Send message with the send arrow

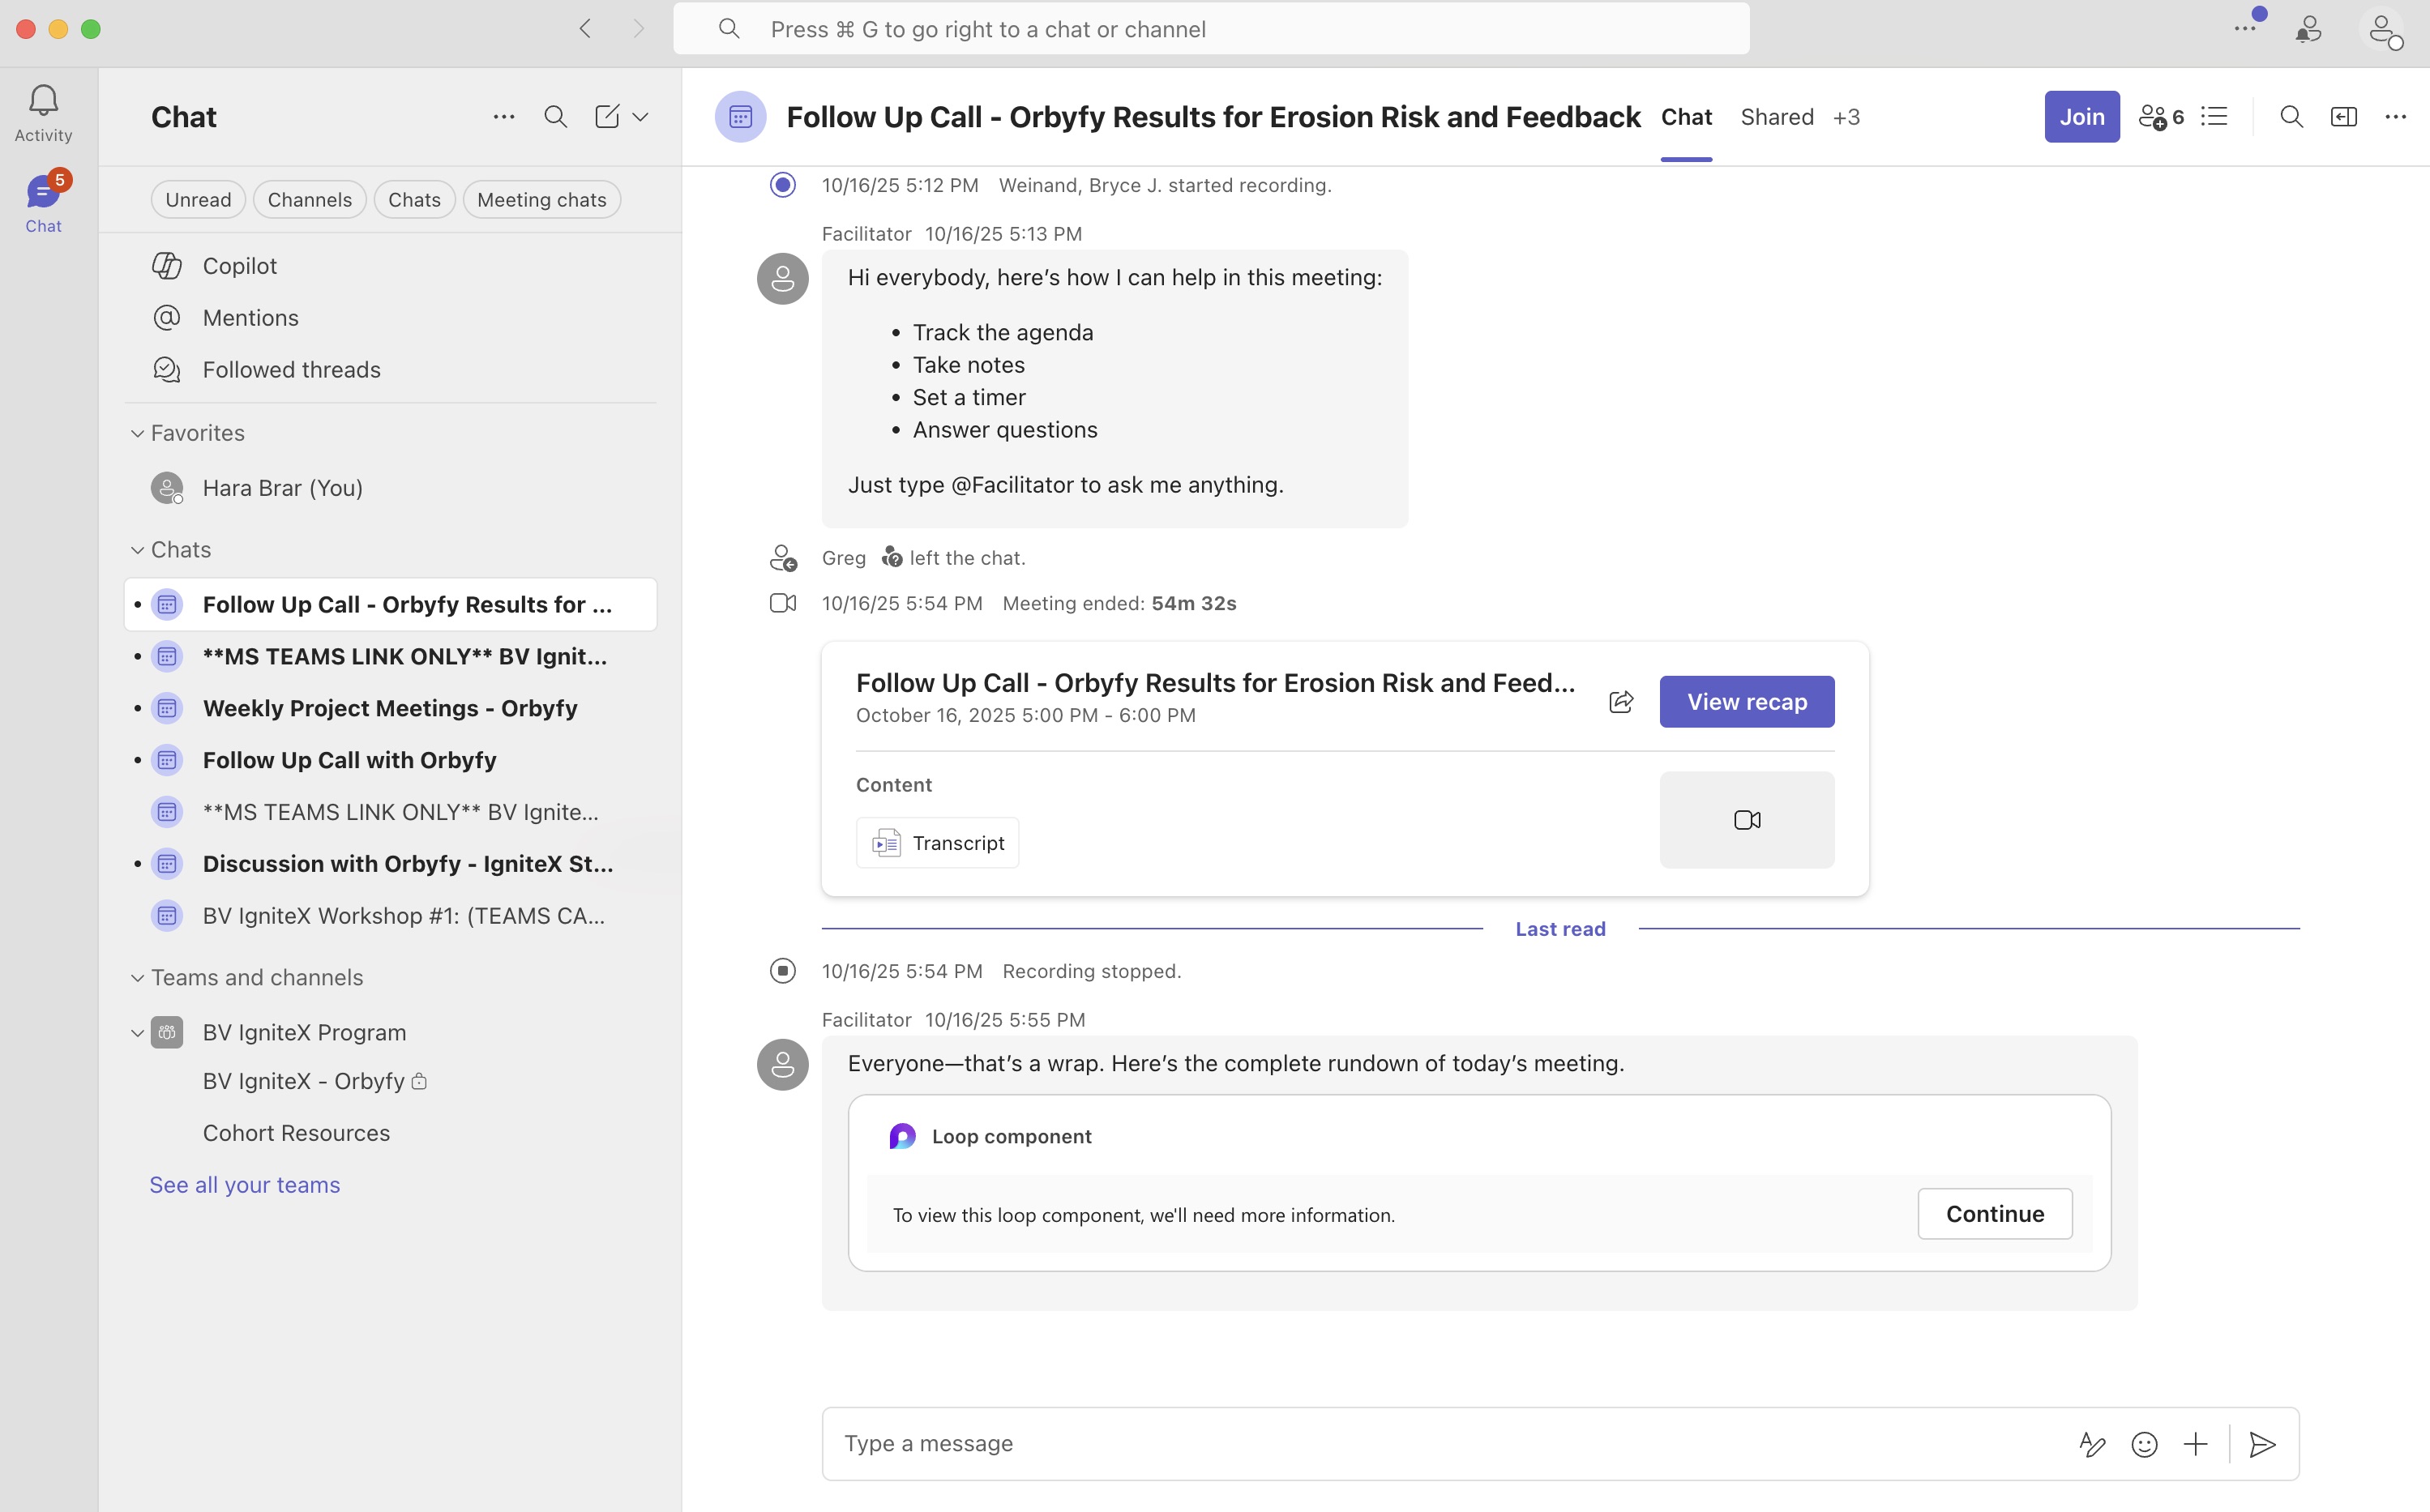2263,1443
